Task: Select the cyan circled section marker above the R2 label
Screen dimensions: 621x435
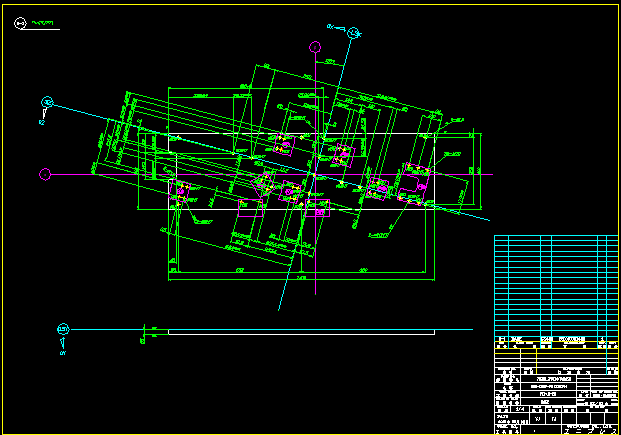Action: pos(47,102)
